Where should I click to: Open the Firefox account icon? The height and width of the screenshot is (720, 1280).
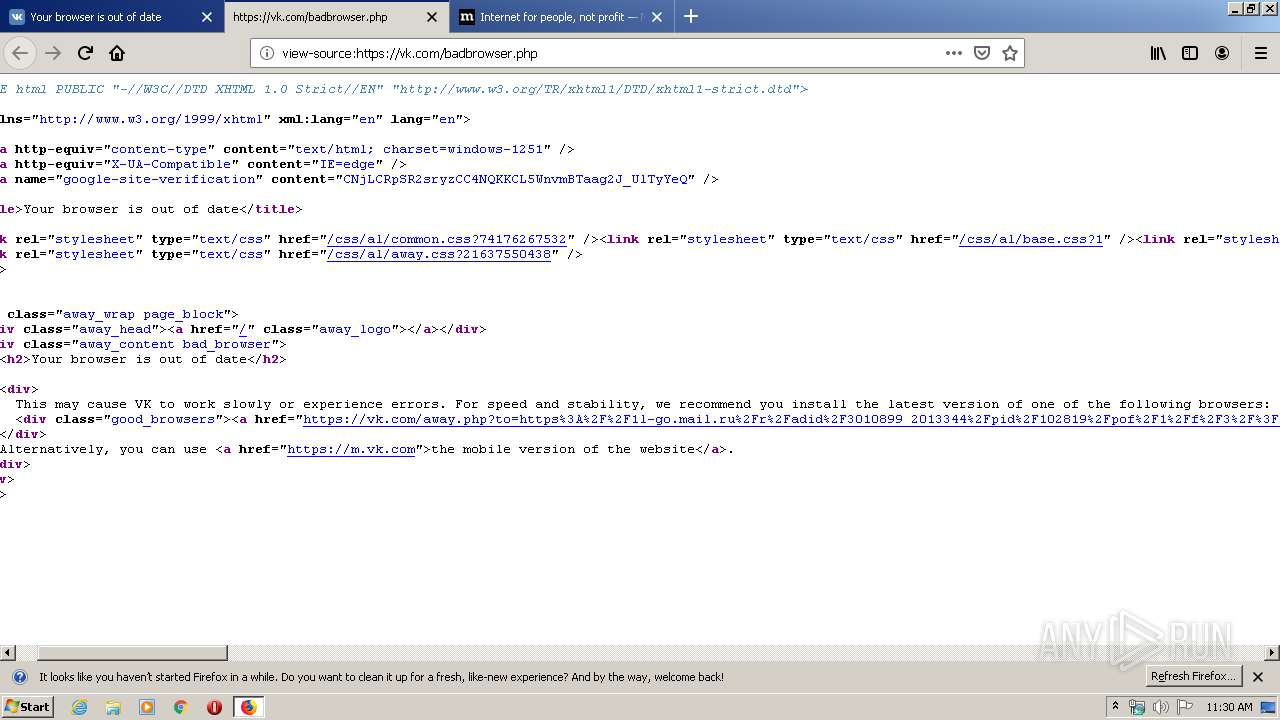(1222, 53)
